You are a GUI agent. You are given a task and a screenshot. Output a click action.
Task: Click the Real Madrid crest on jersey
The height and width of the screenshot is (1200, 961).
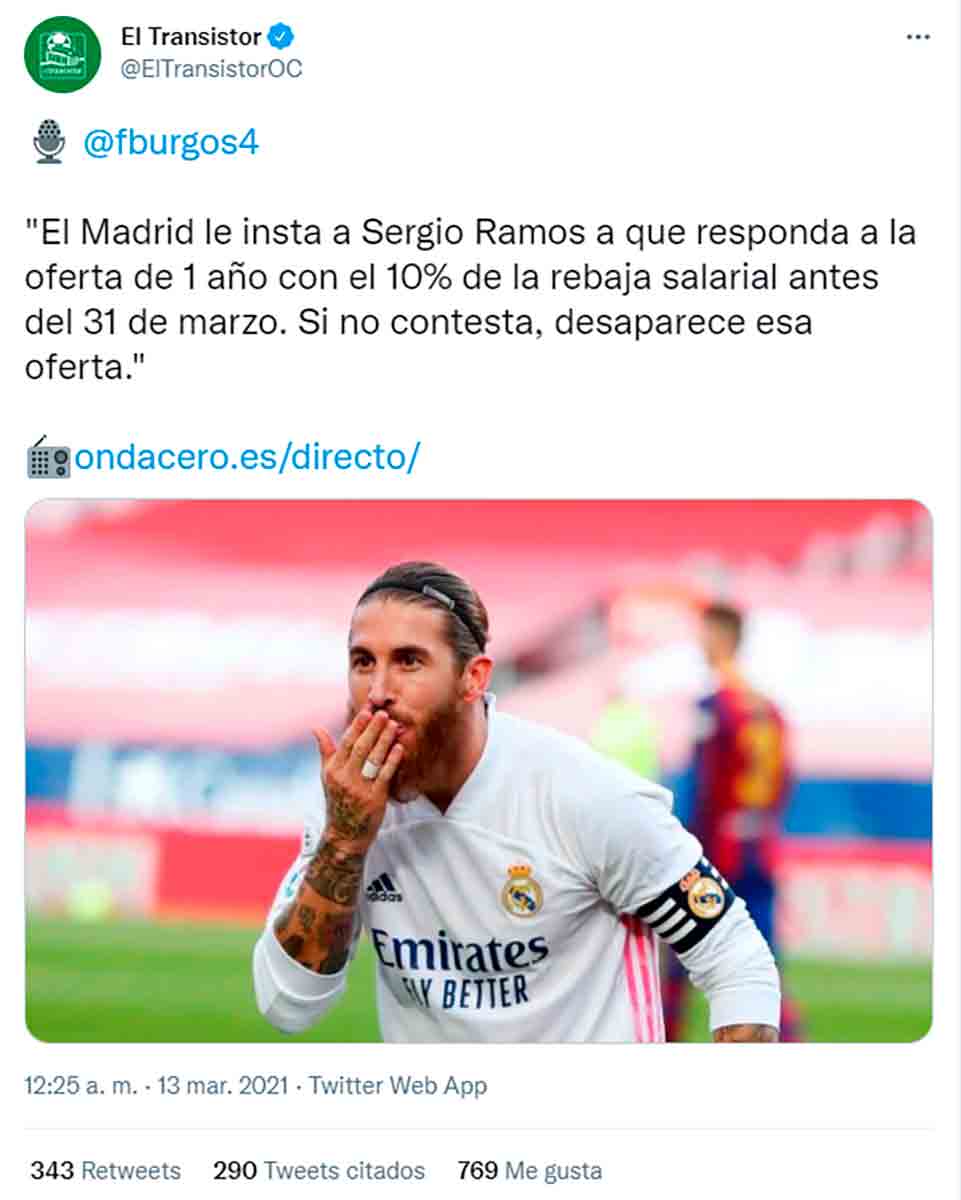522,890
